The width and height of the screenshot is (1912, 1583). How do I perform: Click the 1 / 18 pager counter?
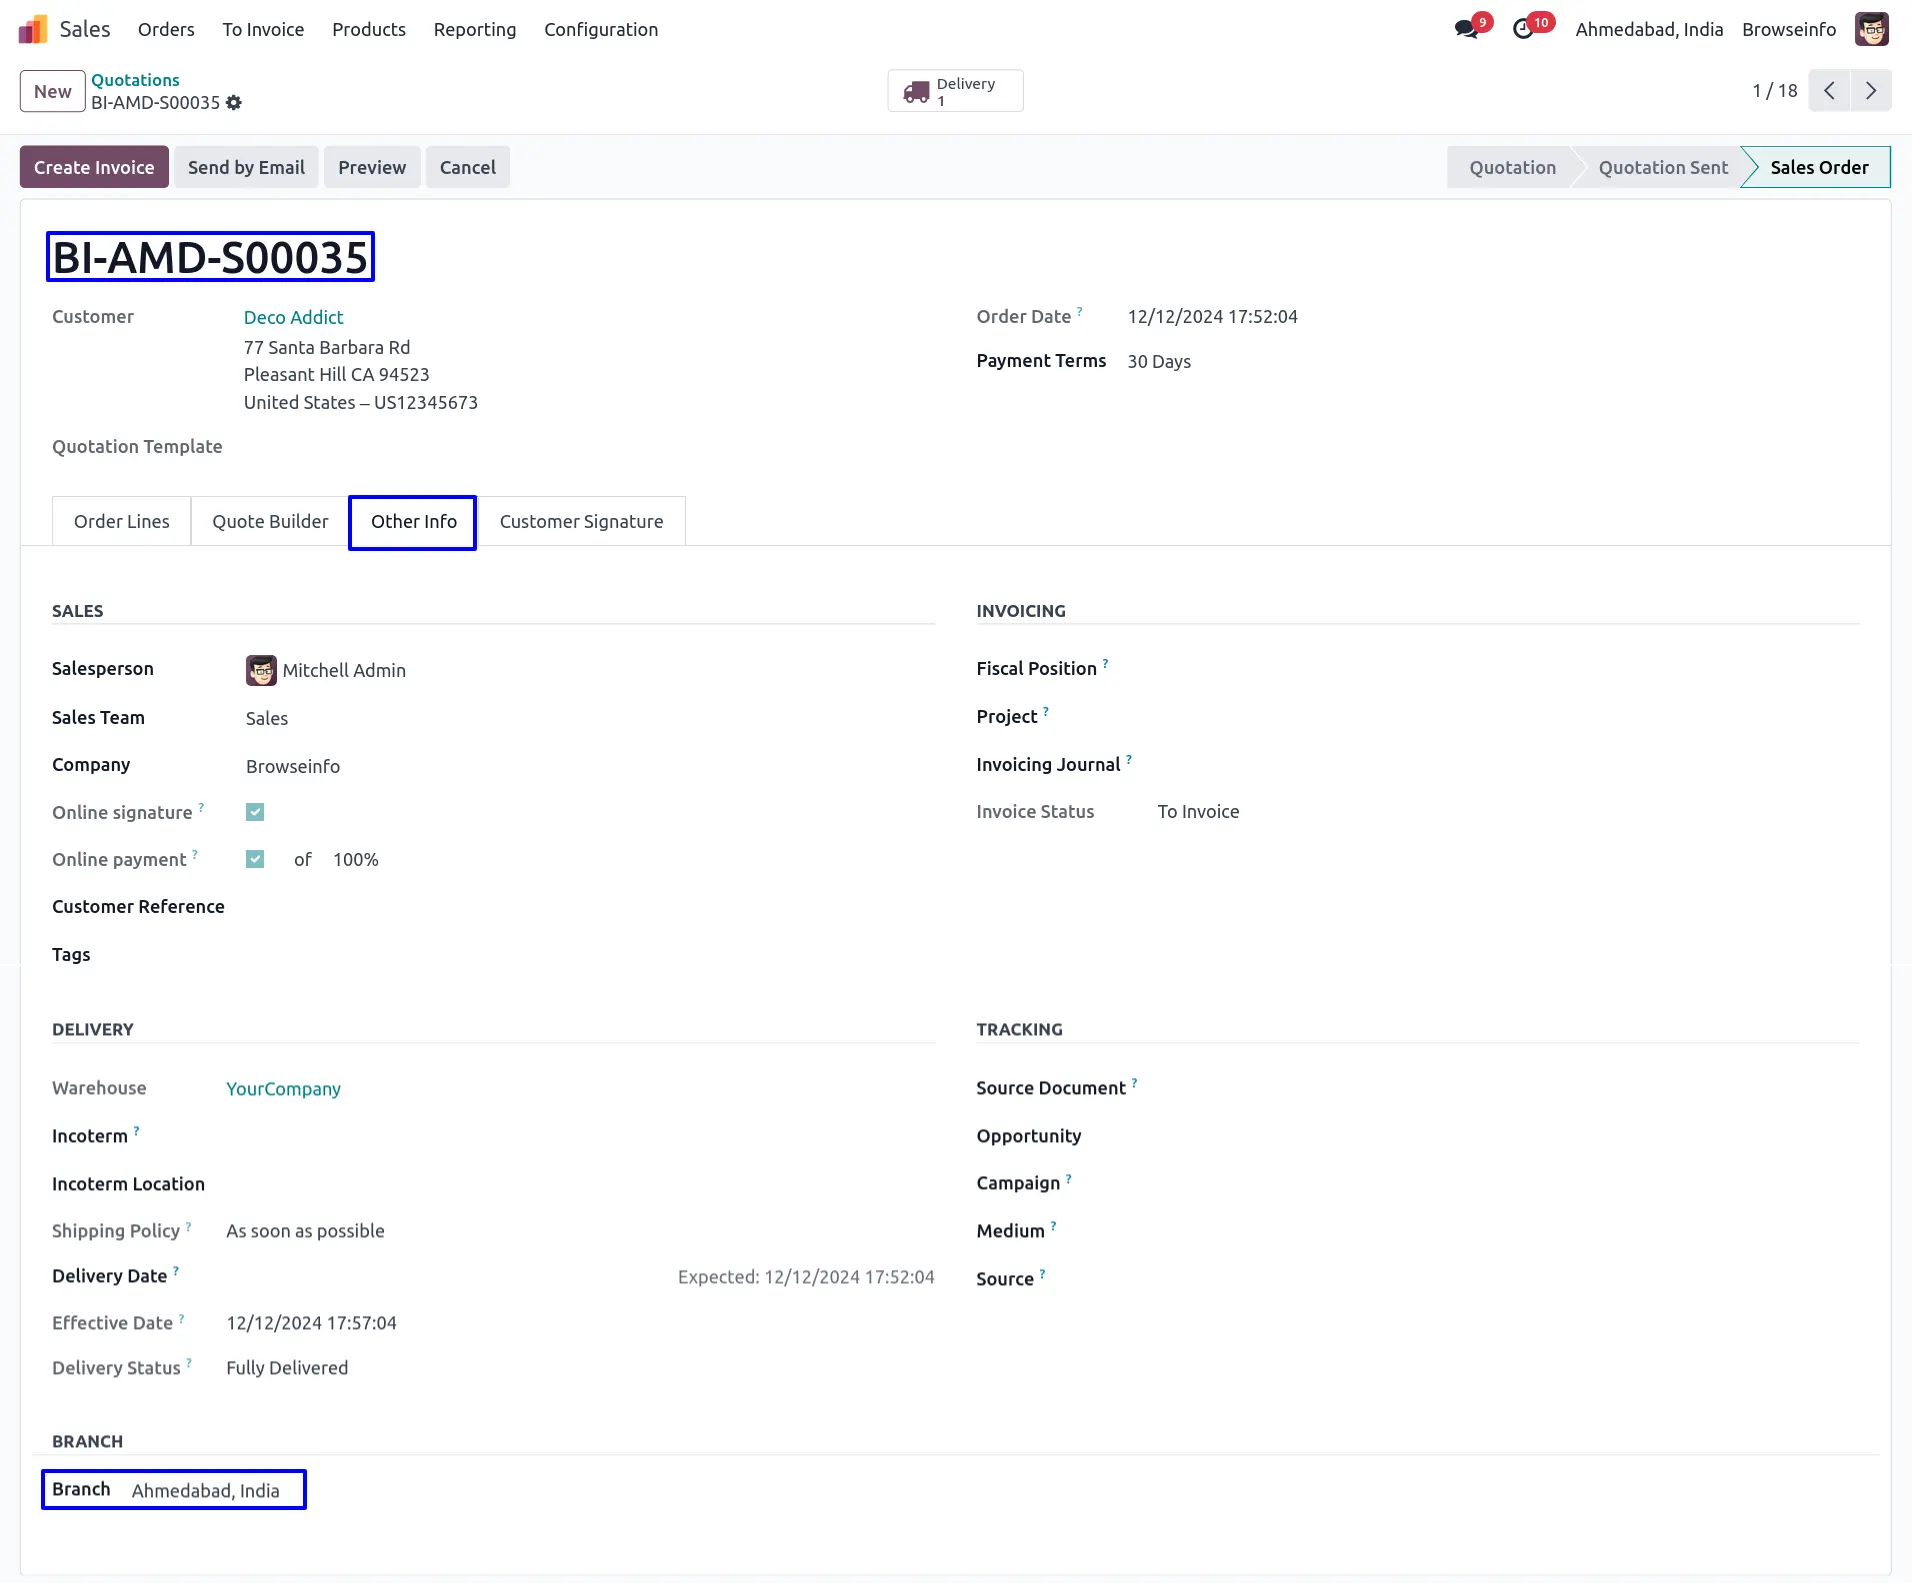[1775, 91]
